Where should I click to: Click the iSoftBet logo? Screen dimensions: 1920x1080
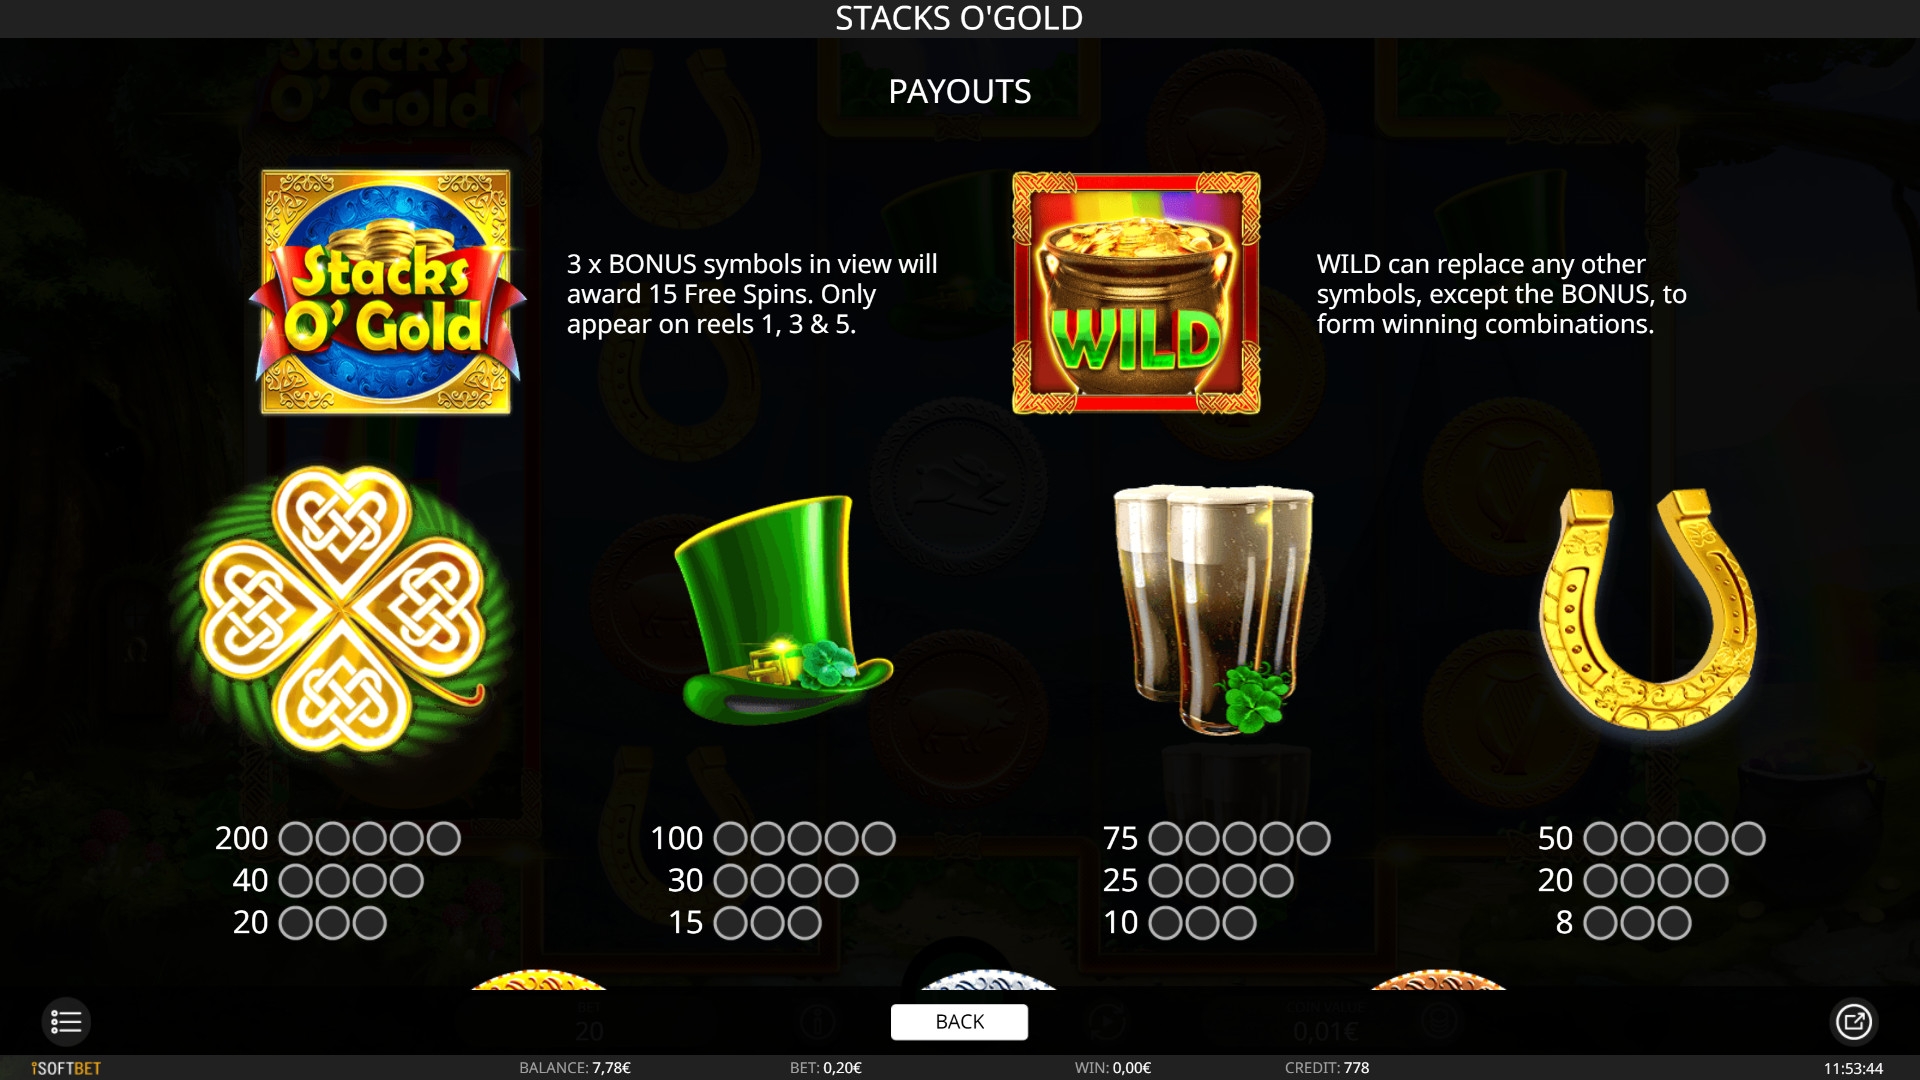pos(66,1068)
